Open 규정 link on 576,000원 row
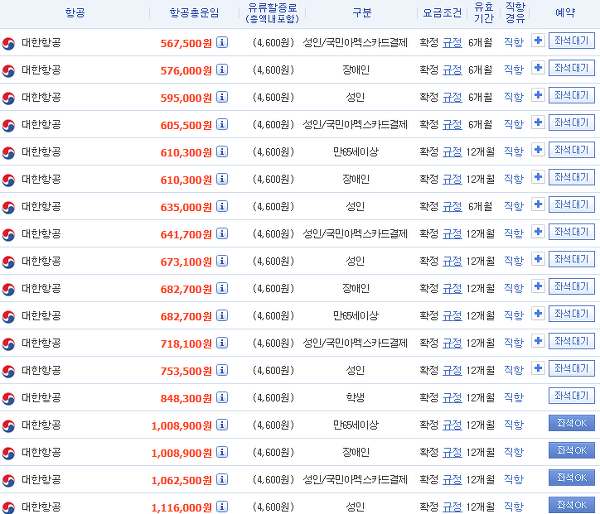This screenshot has width=600, height=514. (x=452, y=70)
